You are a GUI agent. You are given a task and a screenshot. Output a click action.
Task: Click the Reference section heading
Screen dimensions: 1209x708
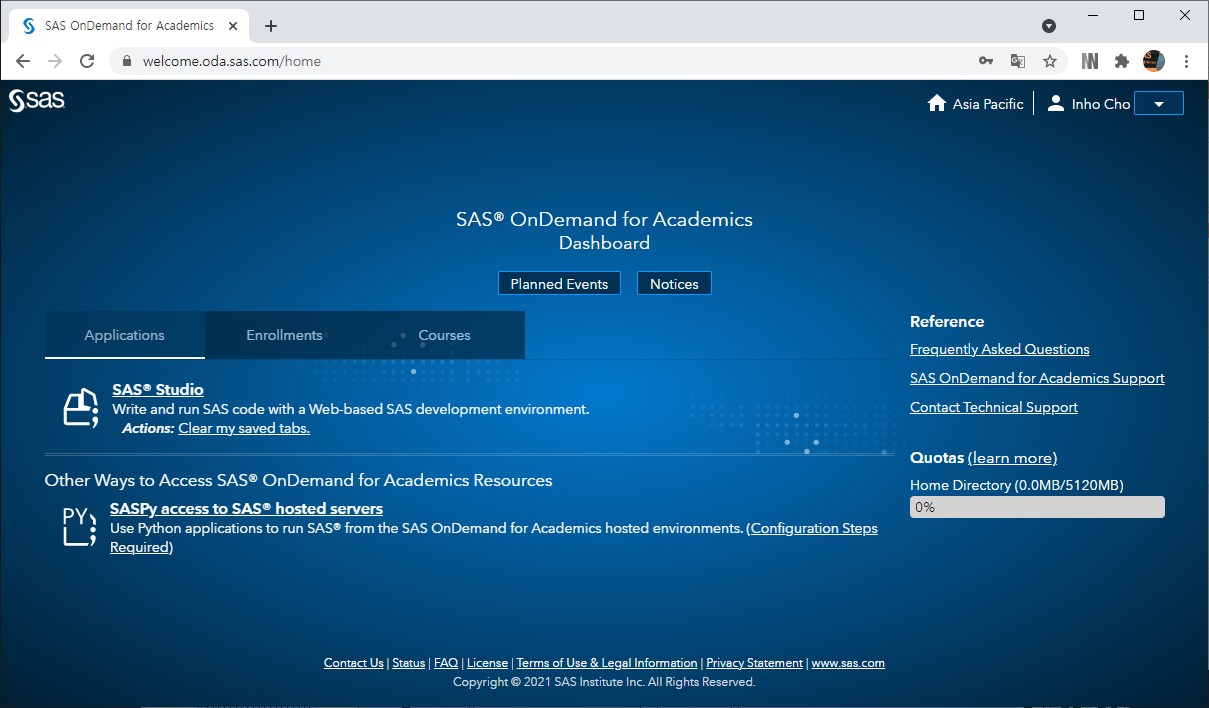[947, 322]
